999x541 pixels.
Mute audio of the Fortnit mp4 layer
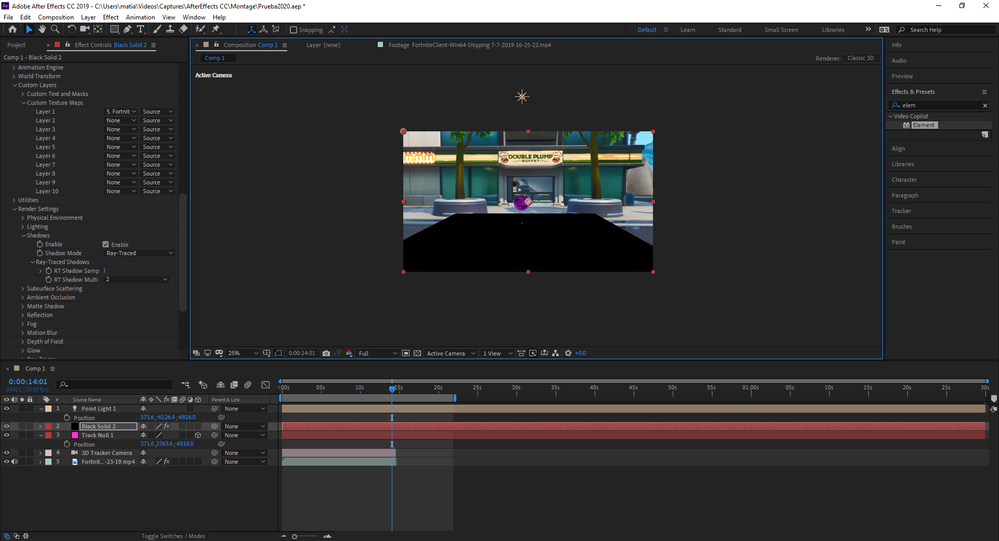(x=14, y=462)
